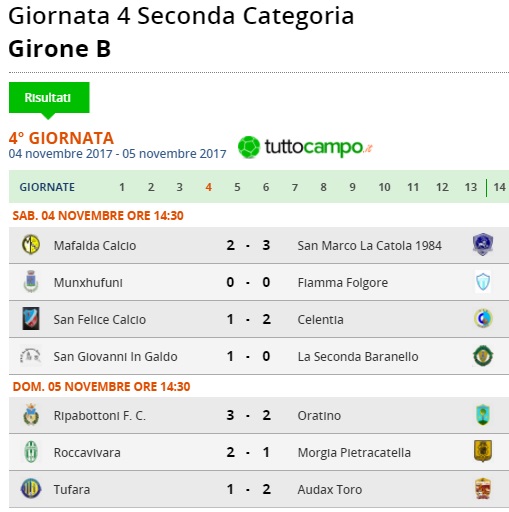Select giornata 10 in the giornate bar
Viewport: 509px width, 512px height.
(x=384, y=187)
